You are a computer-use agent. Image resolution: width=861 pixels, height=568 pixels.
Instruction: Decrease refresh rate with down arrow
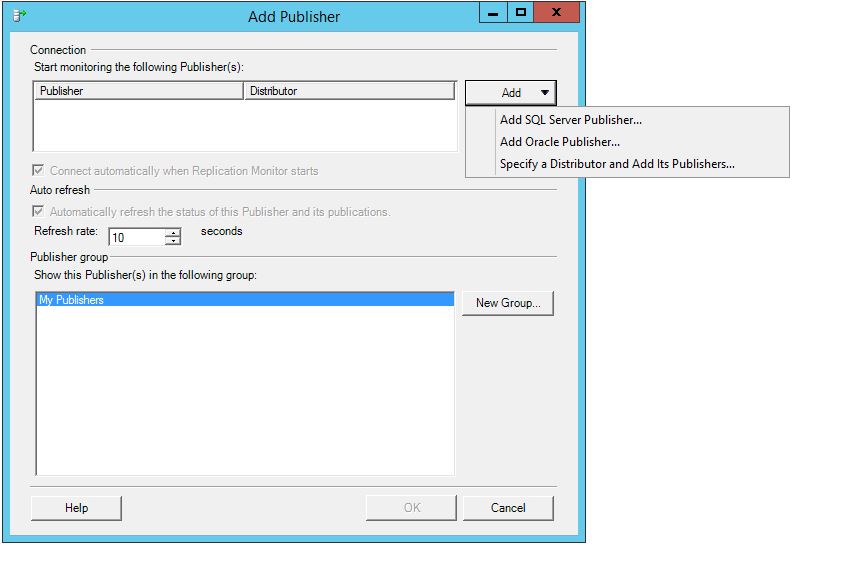173,242
